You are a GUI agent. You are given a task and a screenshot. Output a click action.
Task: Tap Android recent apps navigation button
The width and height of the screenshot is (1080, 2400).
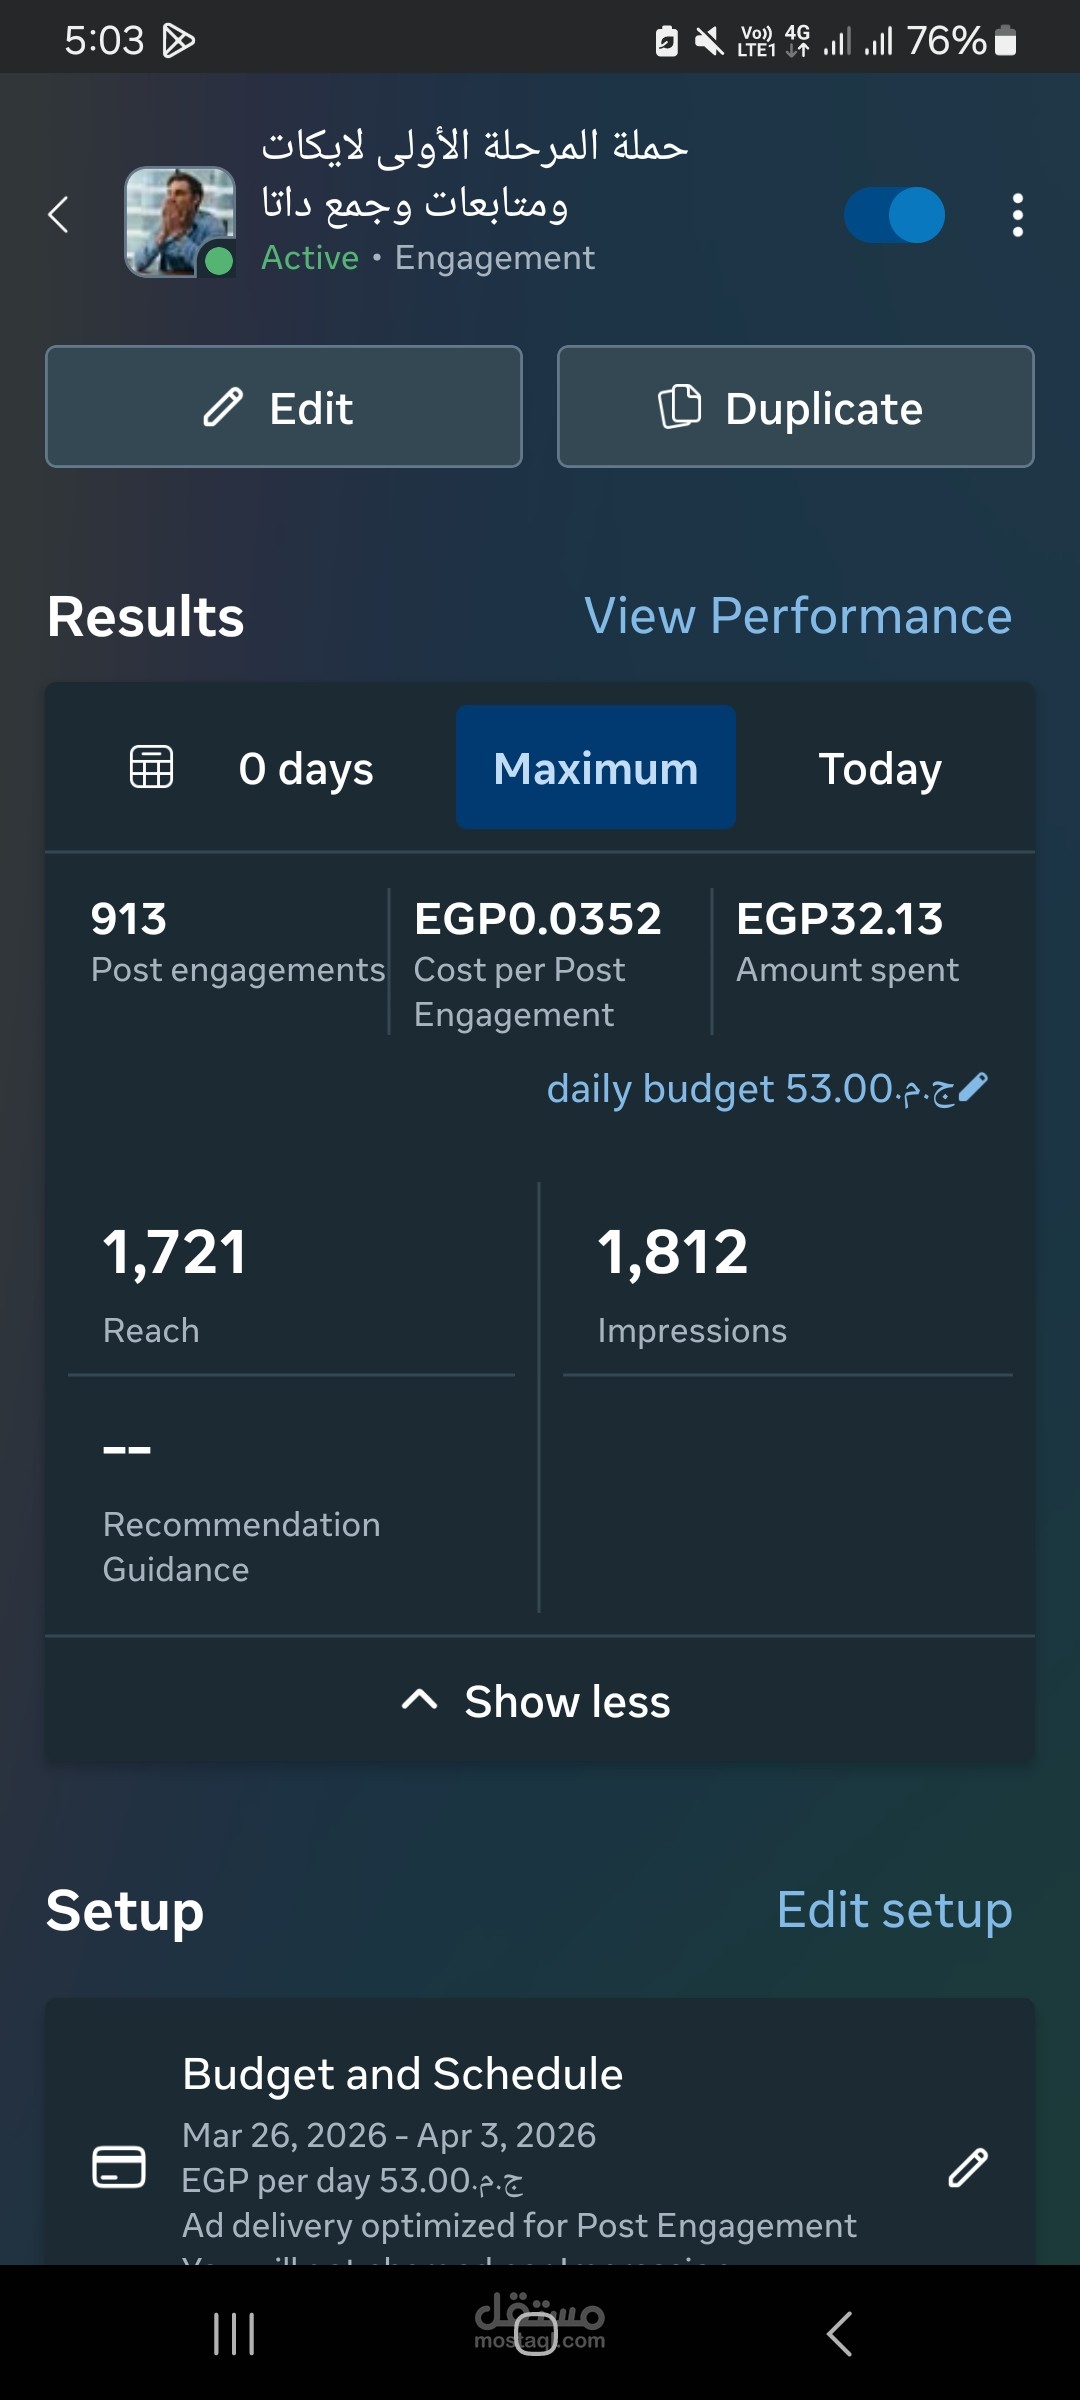point(235,2334)
